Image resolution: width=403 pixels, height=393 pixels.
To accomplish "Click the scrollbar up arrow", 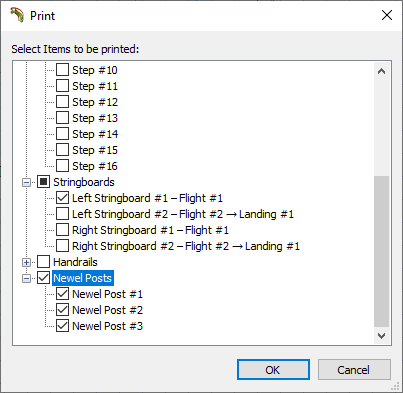I will [x=381, y=71].
